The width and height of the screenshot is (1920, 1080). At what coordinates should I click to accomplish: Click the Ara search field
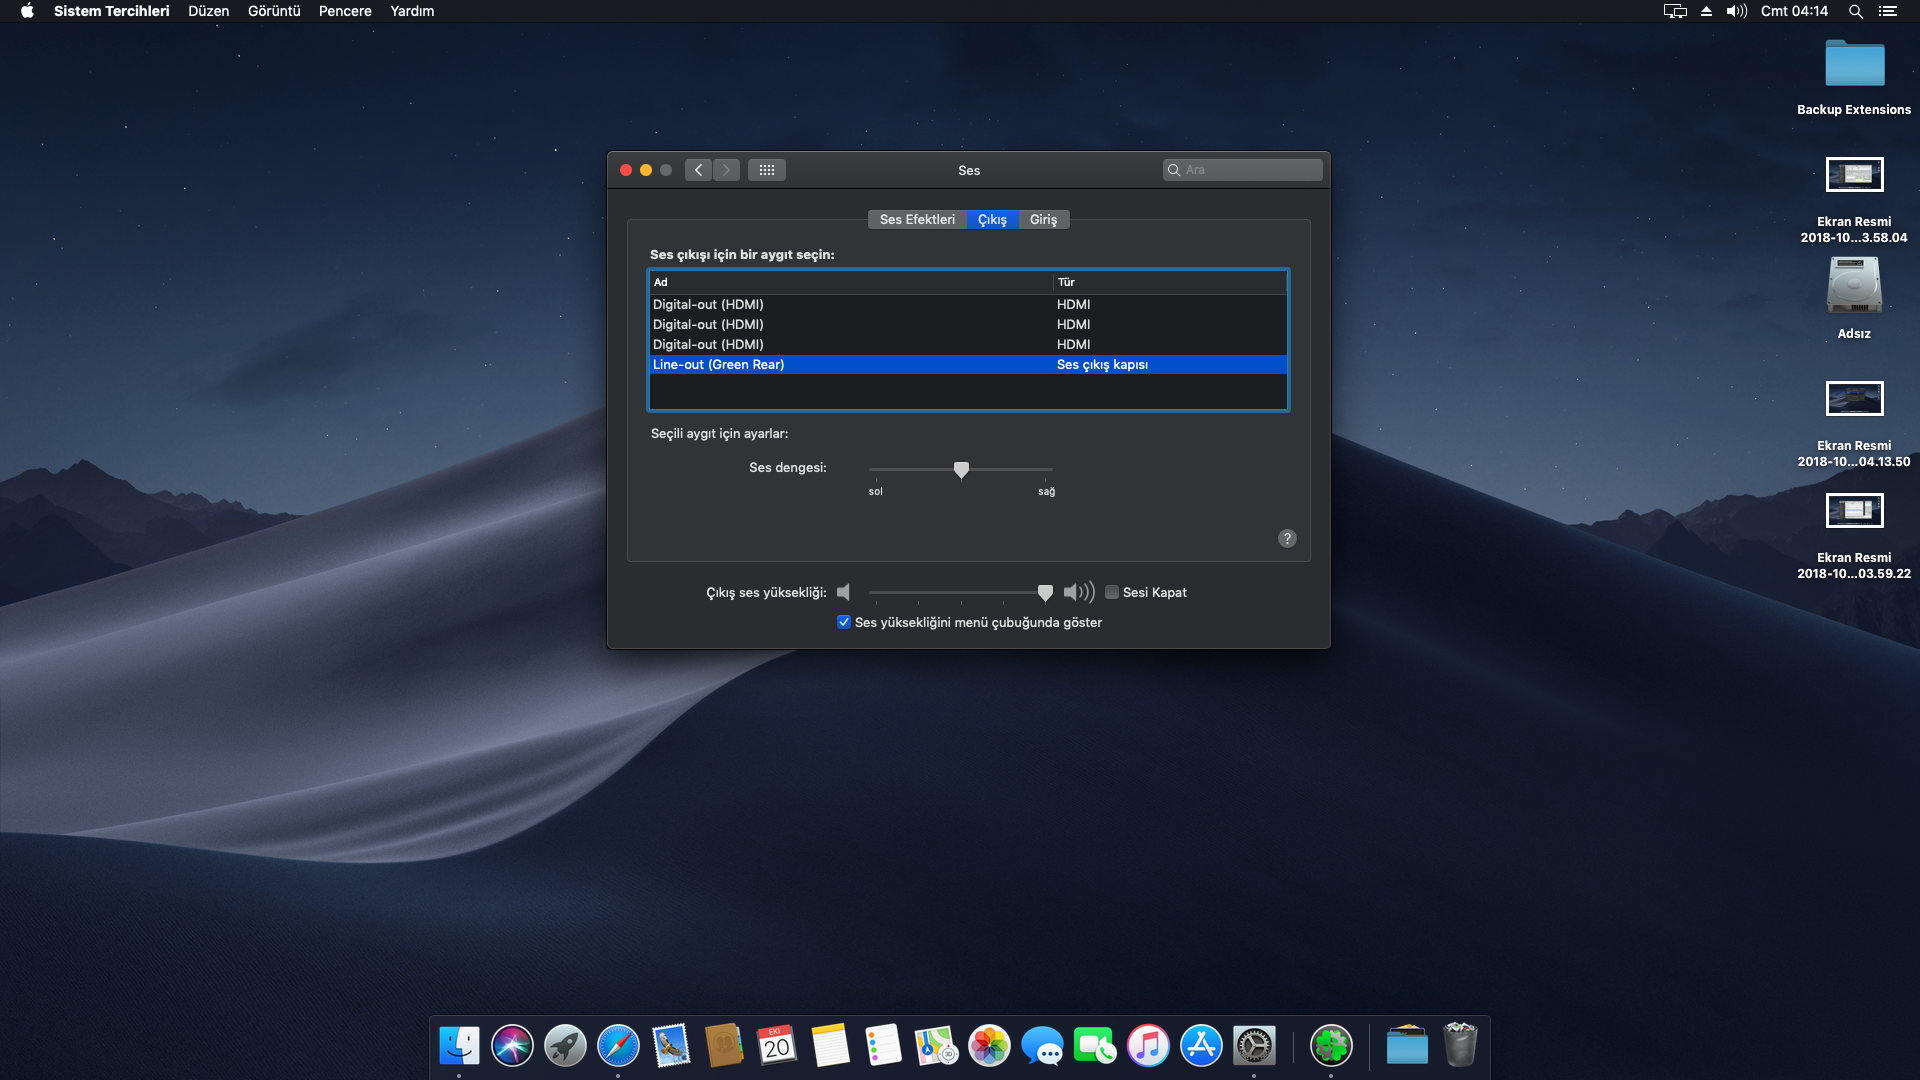pos(1250,170)
